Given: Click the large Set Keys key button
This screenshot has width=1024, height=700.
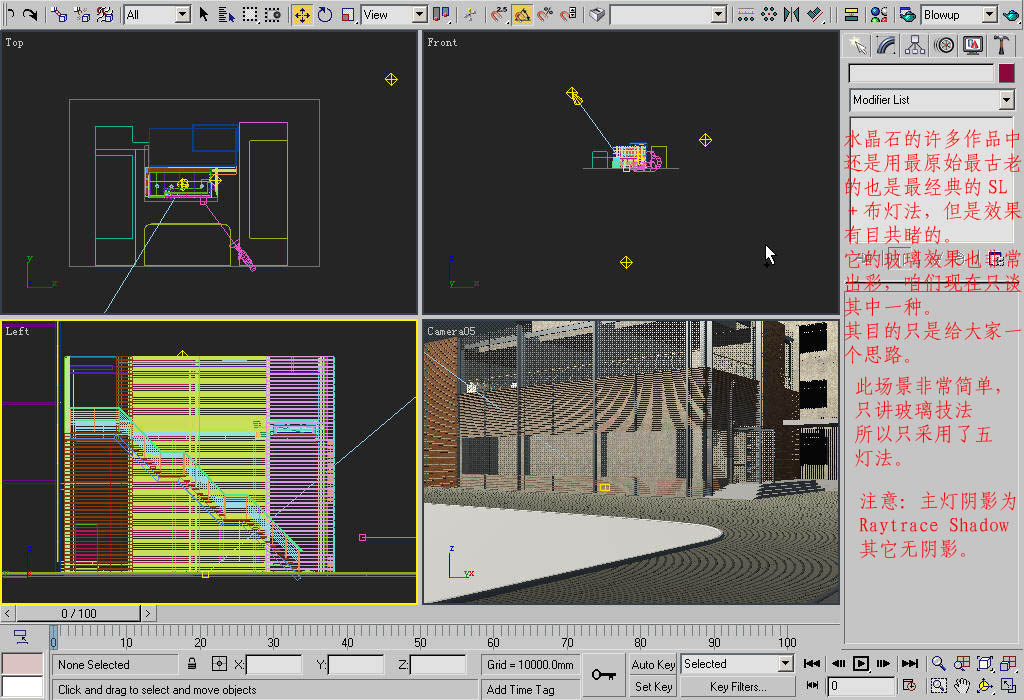Looking at the screenshot, I should click(x=603, y=675).
